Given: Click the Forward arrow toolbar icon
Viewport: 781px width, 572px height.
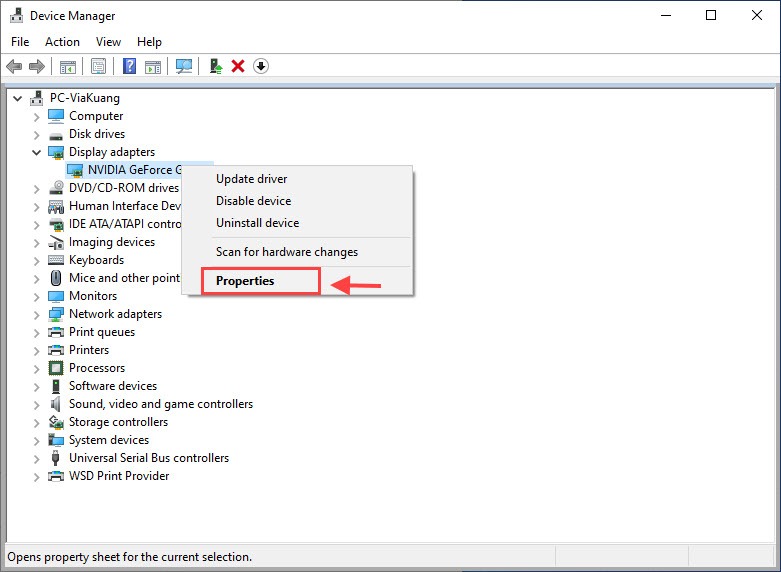Looking at the screenshot, I should pos(37,66).
